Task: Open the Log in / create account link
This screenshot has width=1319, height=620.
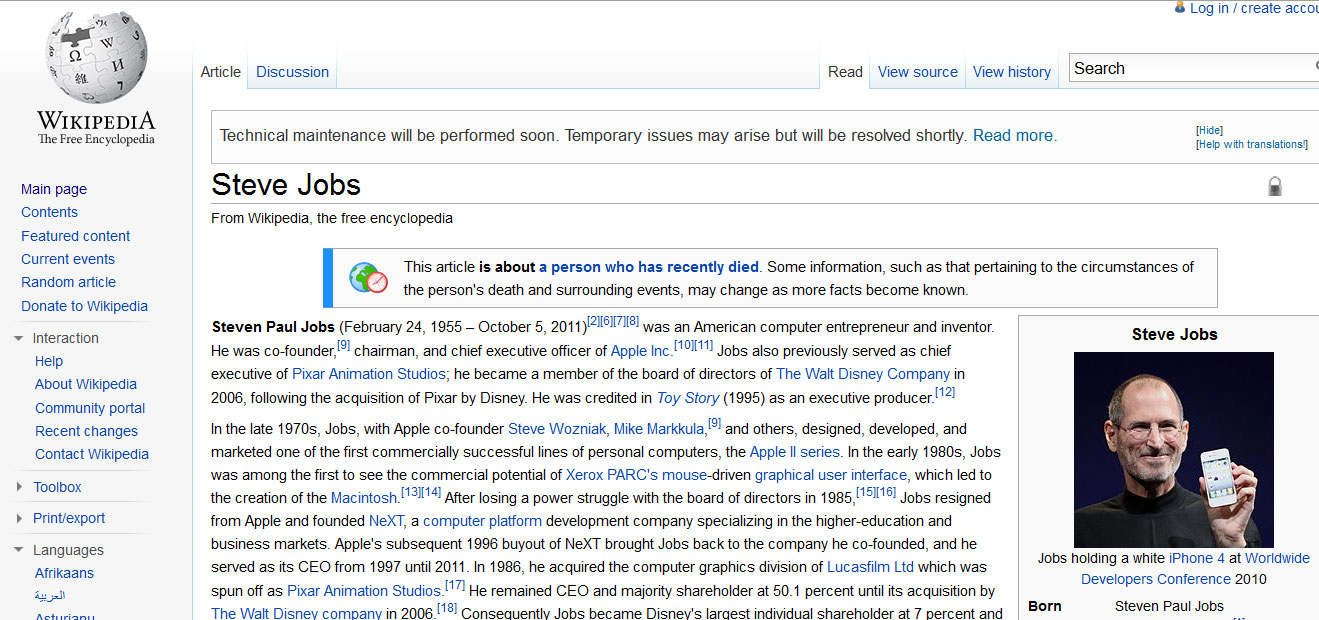Action: pyautogui.click(x=1254, y=8)
